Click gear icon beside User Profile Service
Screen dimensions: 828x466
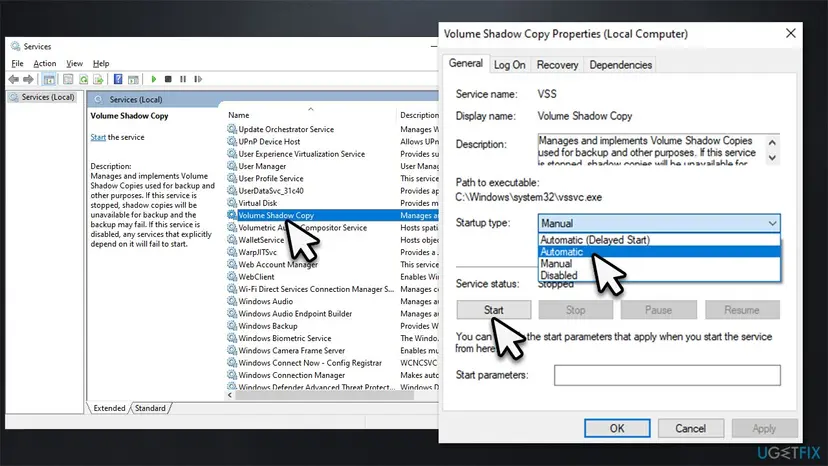[x=232, y=178]
